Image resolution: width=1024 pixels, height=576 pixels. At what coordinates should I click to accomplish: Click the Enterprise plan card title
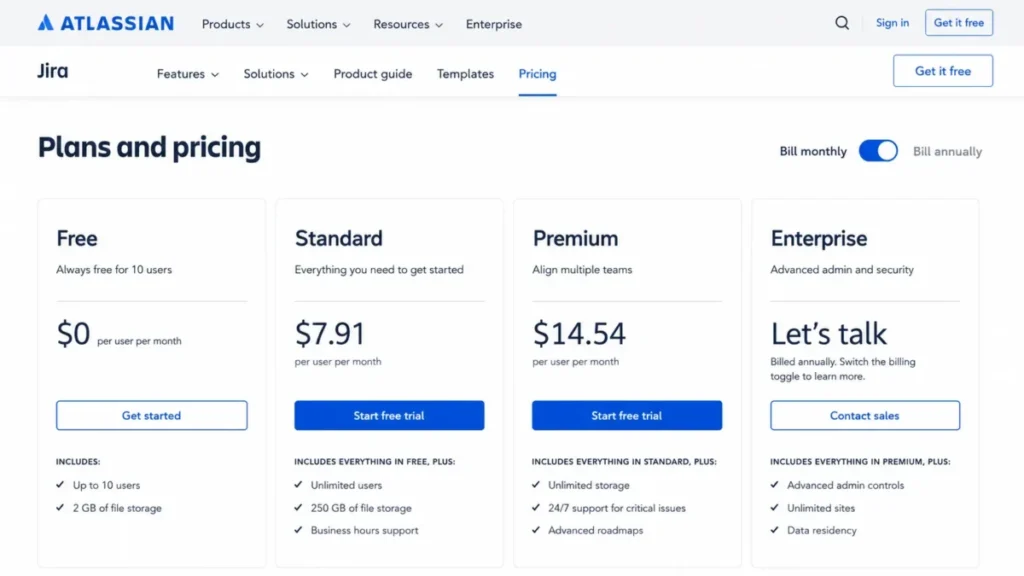pos(819,238)
